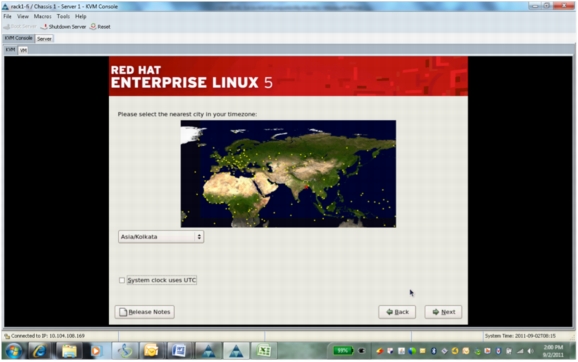Open the Outlook taskbar icon

[x=151, y=351]
